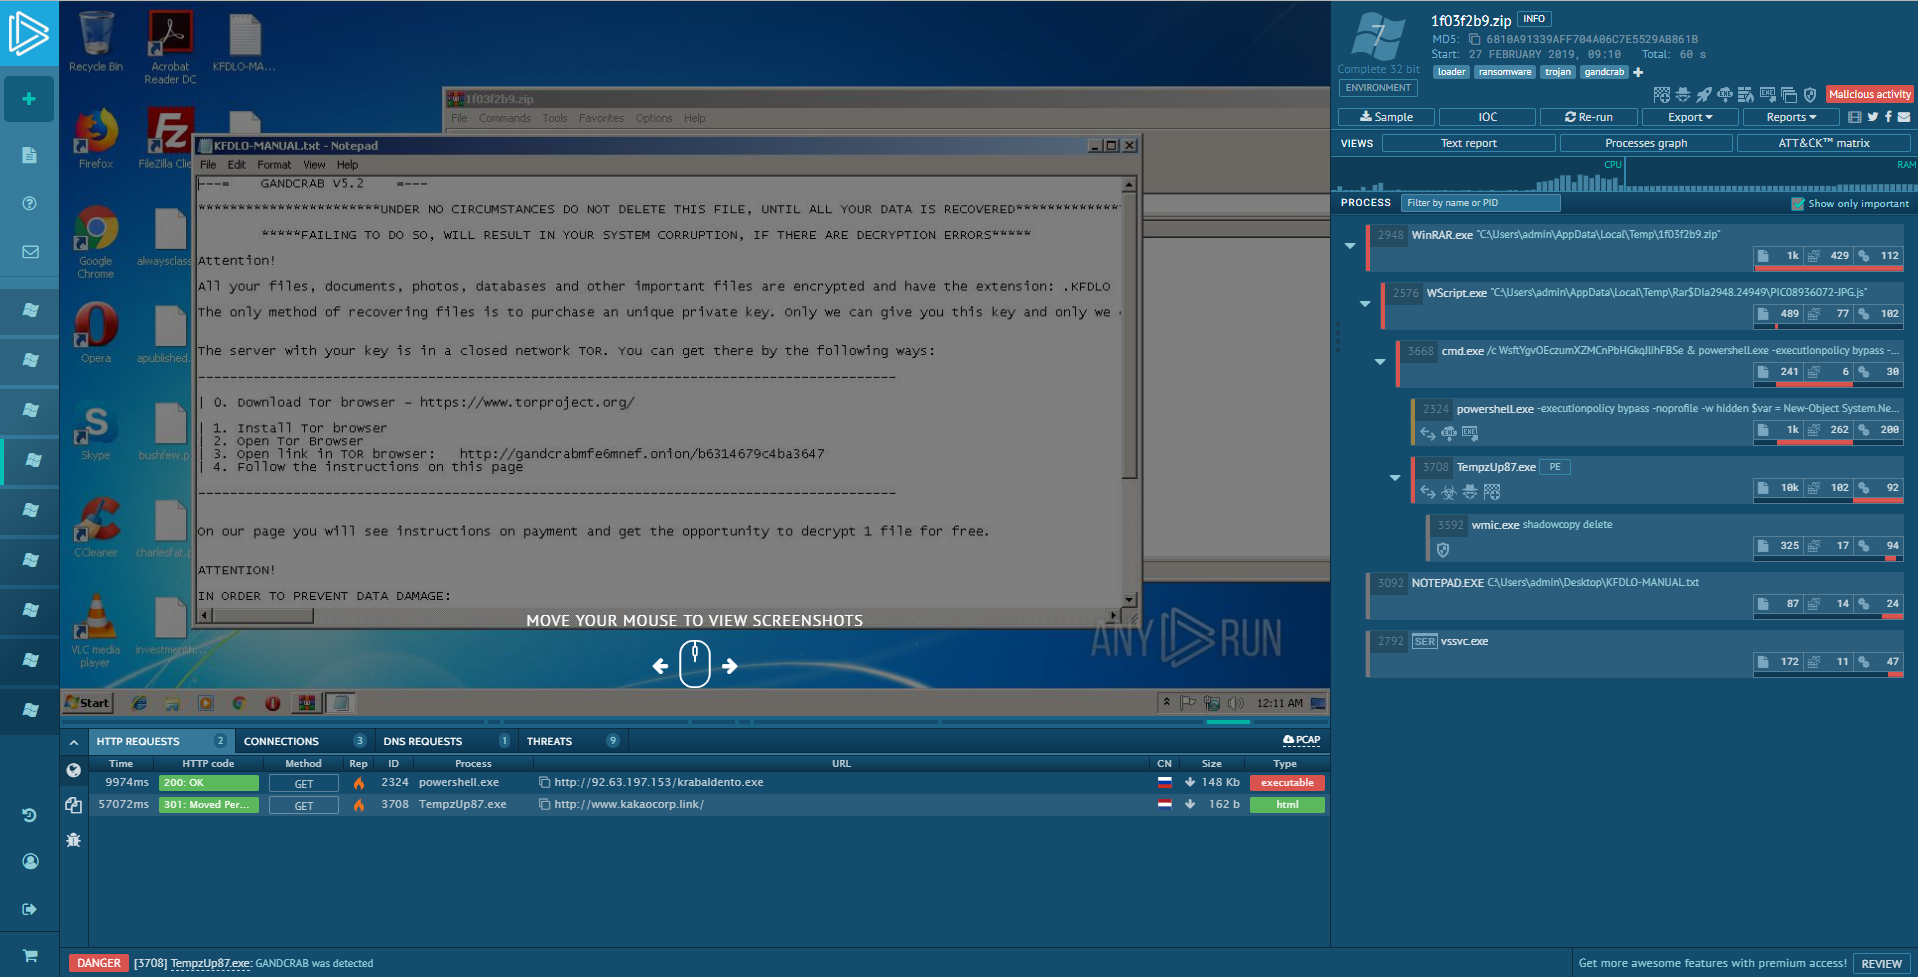
Task: Click the Windows Start button in the VM
Action: click(x=88, y=703)
